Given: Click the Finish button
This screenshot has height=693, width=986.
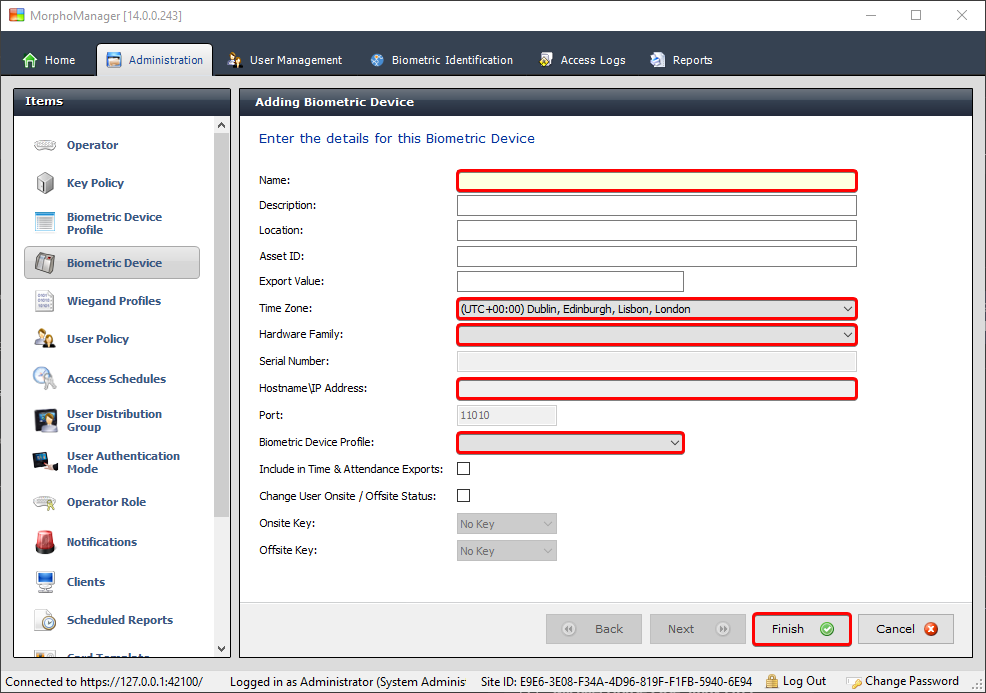Looking at the screenshot, I should (x=802, y=629).
